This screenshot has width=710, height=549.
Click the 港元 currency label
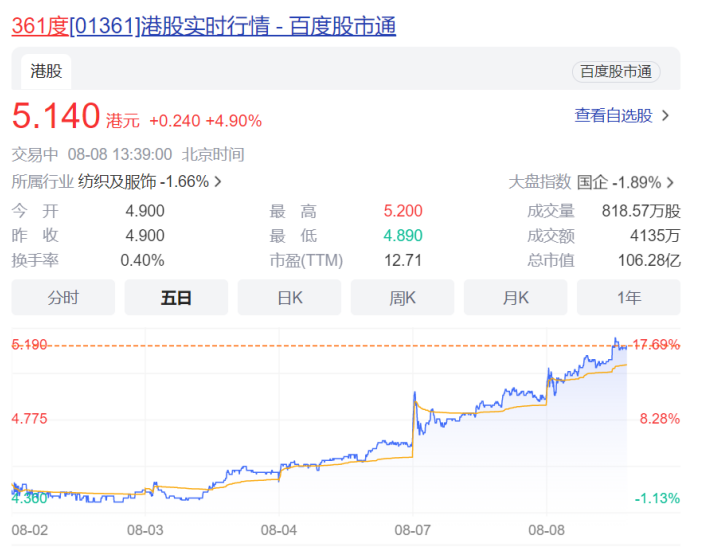[x=123, y=121]
